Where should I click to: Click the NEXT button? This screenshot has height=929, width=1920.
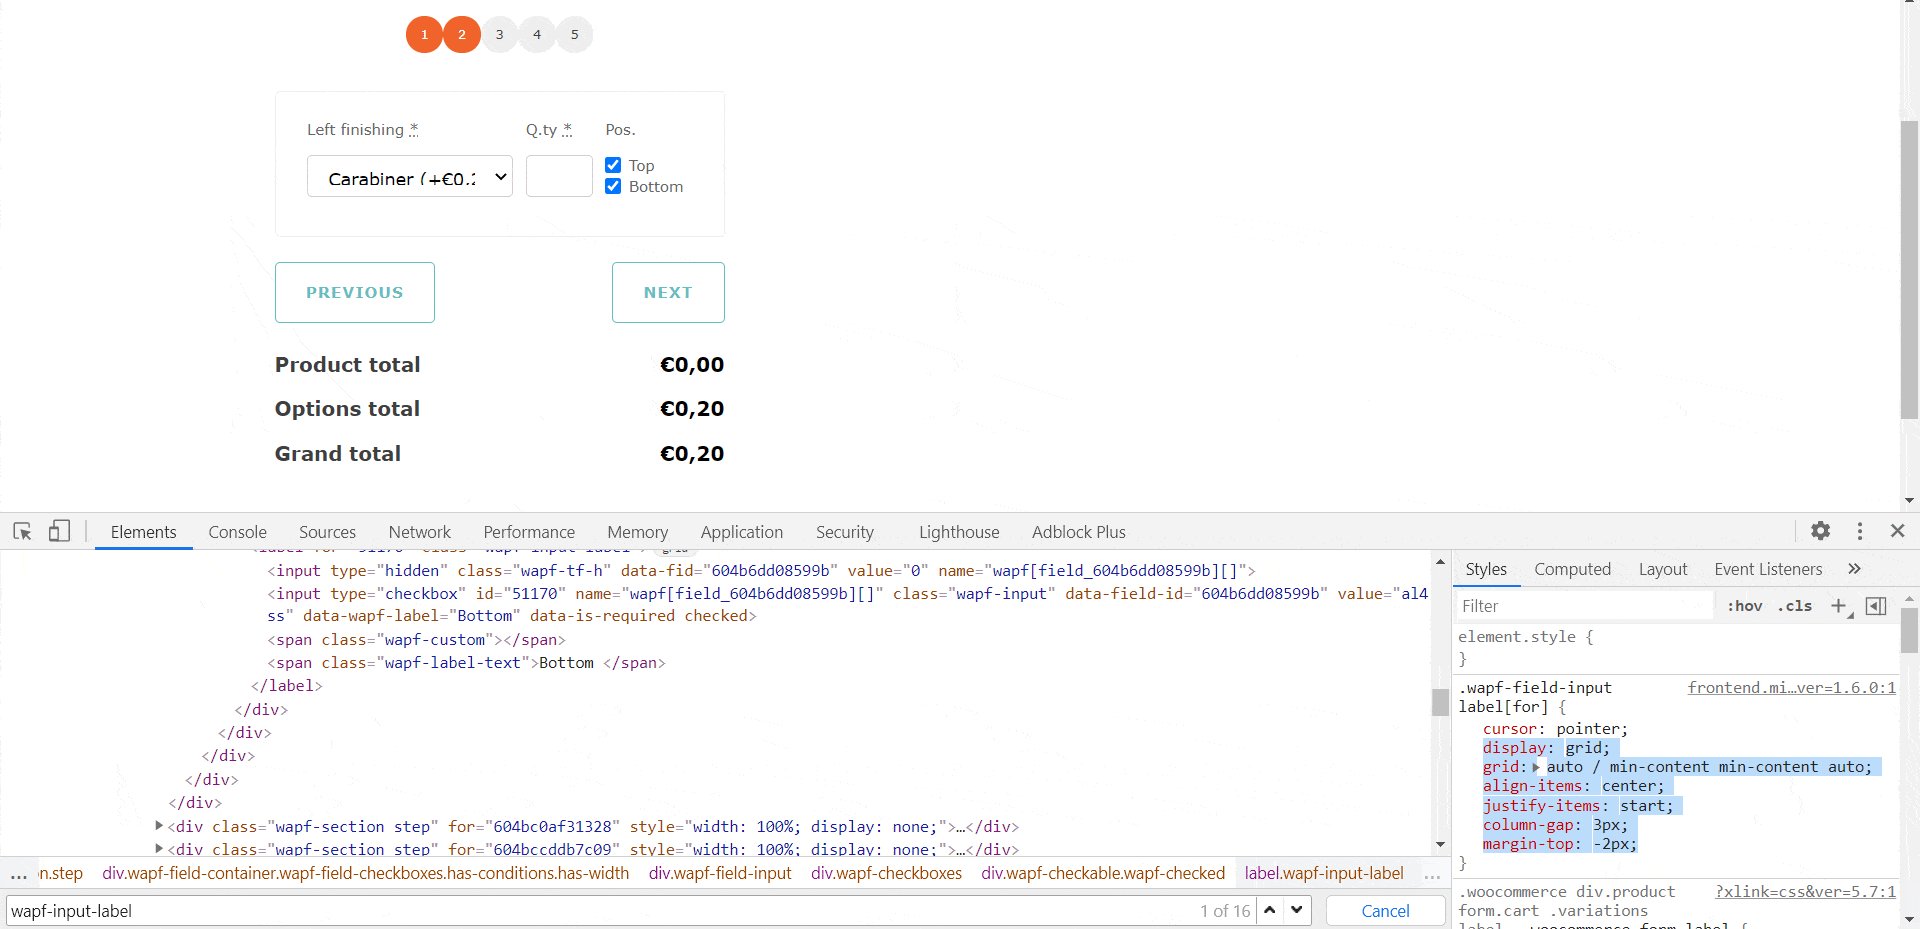click(667, 292)
